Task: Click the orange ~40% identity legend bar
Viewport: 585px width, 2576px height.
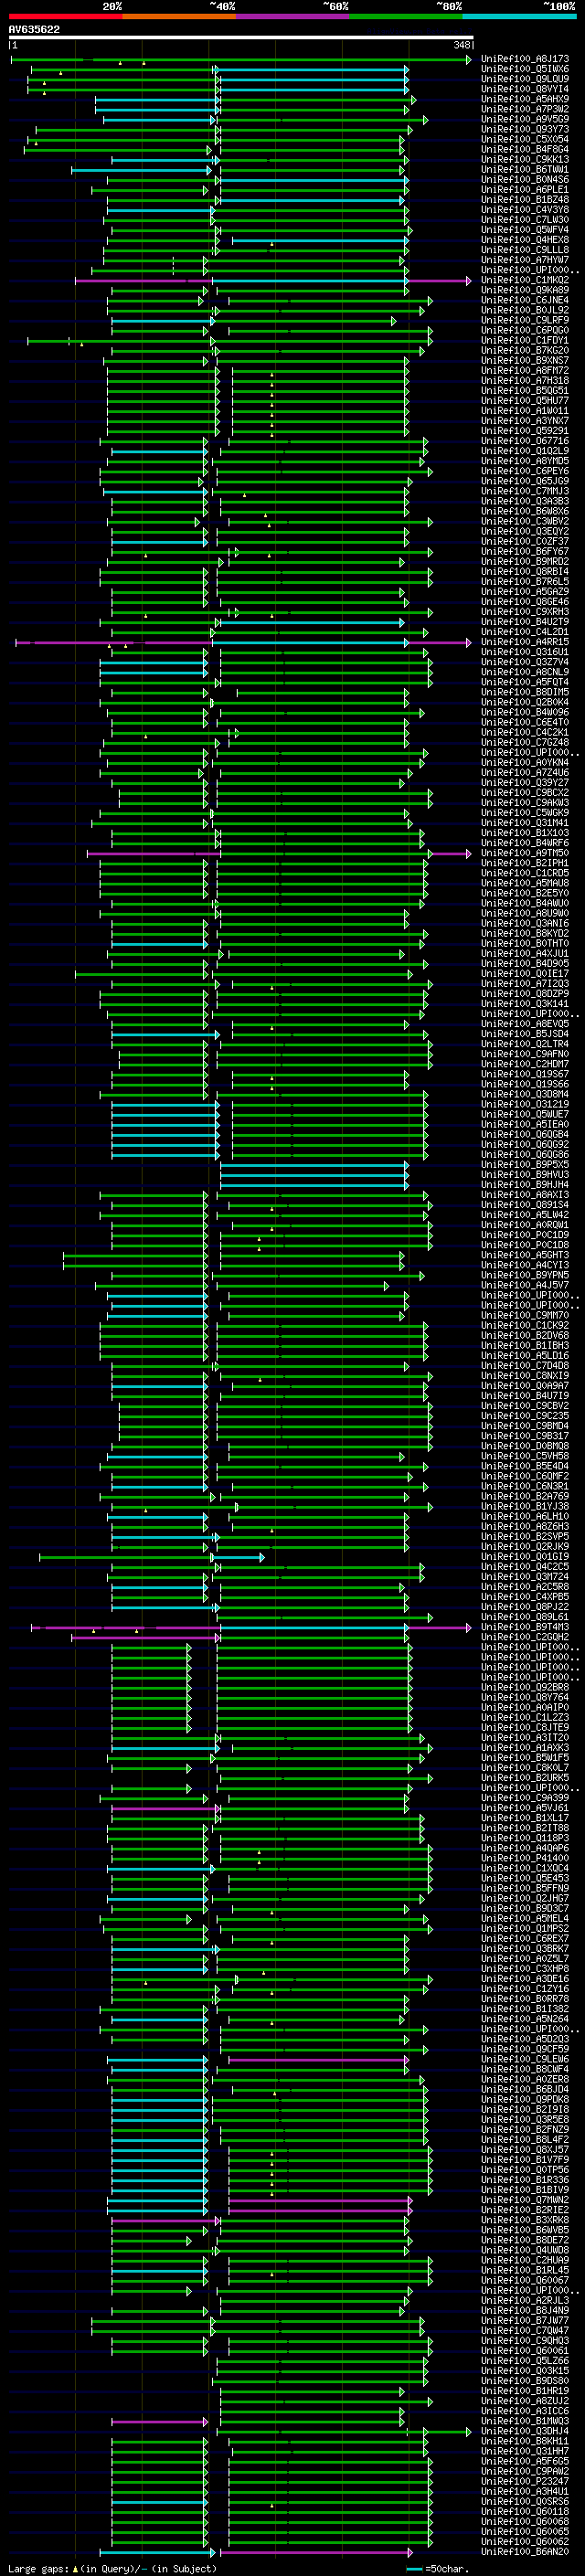Action: click(179, 16)
